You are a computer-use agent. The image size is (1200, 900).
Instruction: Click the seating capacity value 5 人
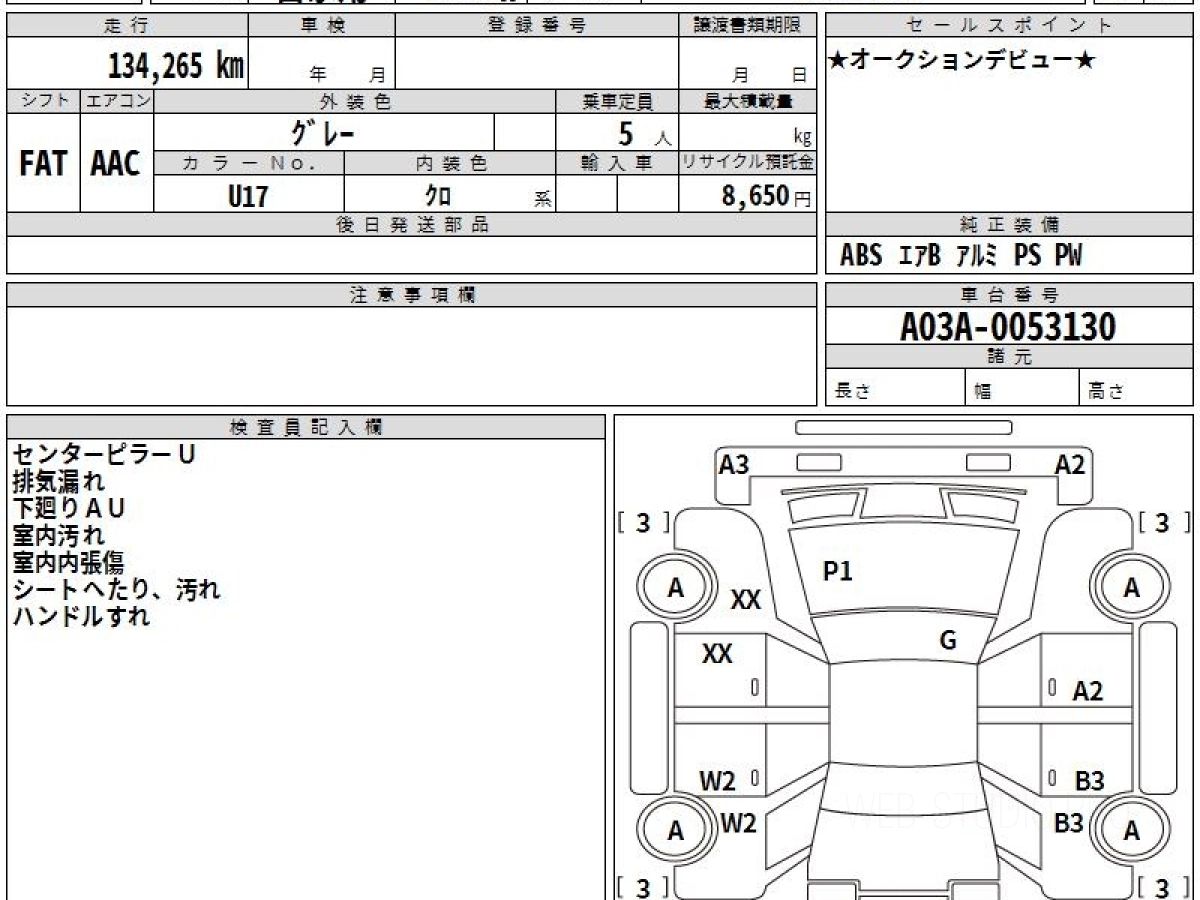point(643,134)
